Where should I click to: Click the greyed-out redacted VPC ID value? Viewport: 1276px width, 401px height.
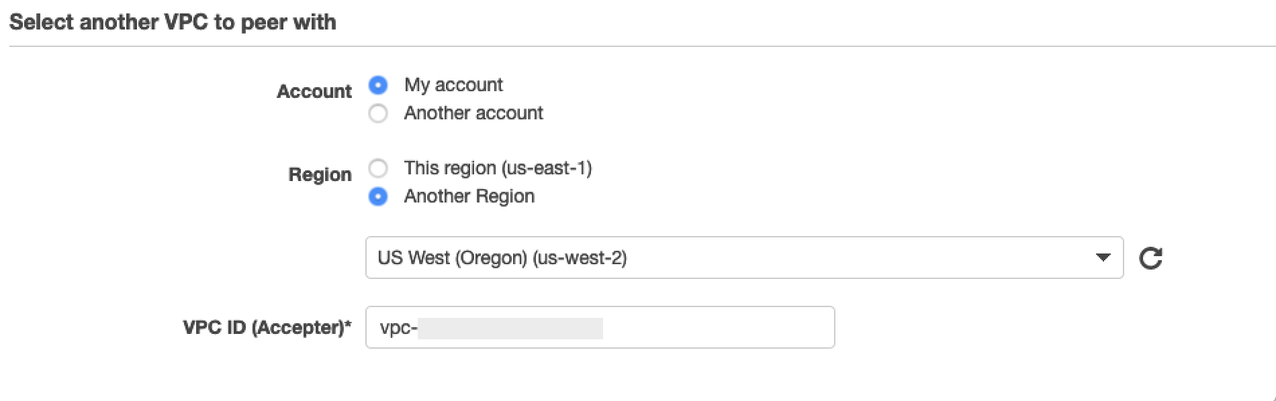510,328
